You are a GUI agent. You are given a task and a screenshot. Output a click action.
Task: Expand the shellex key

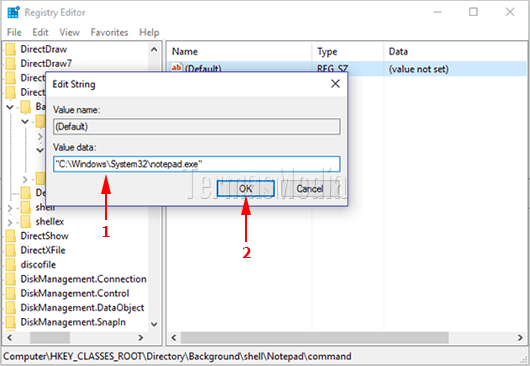(x=10, y=222)
